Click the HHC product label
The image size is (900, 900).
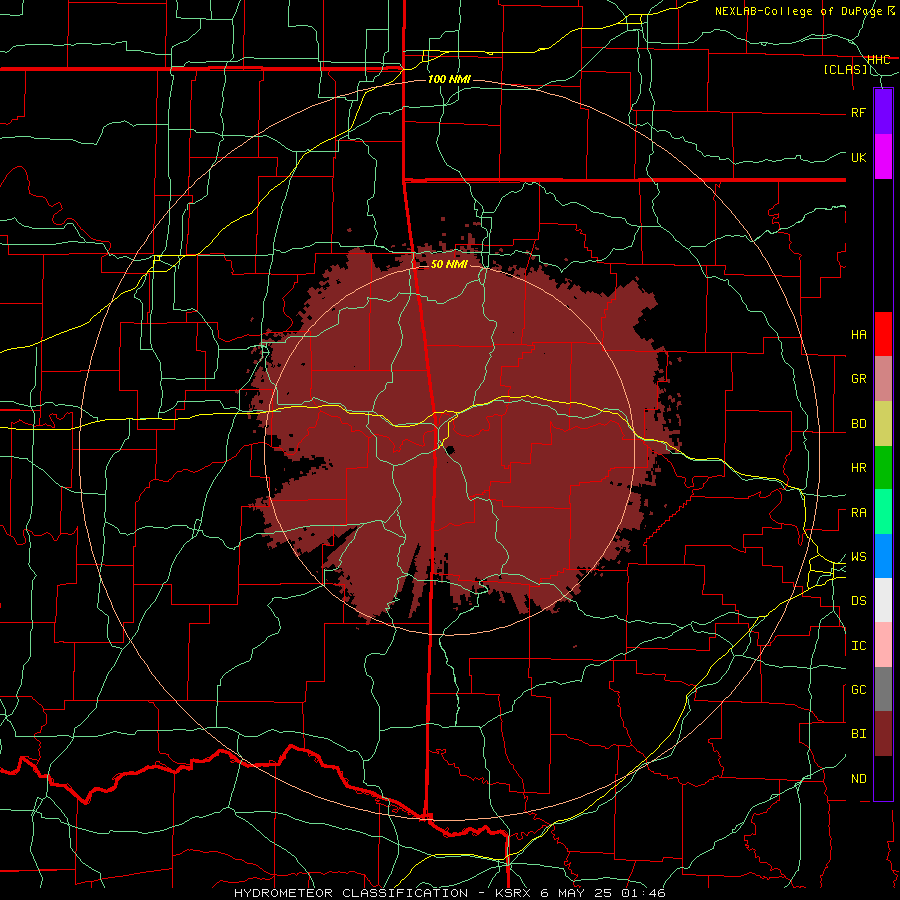tap(878, 60)
